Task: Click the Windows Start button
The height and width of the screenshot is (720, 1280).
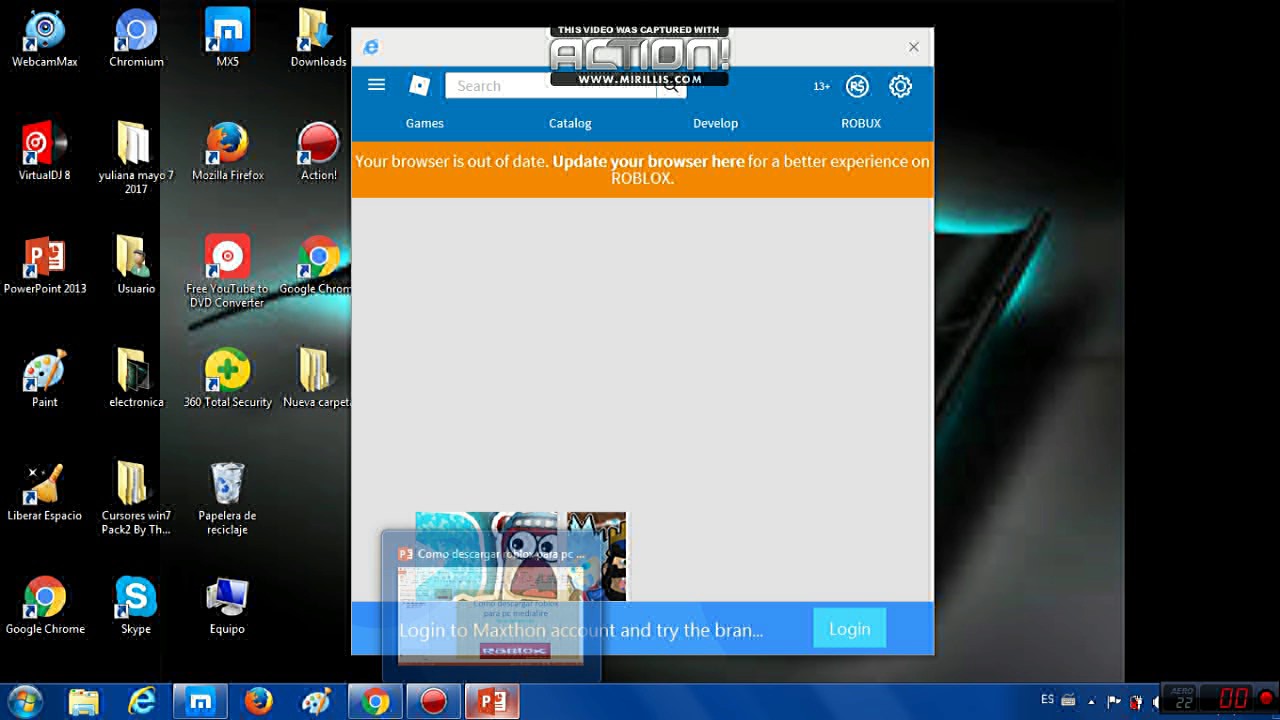Action: [25, 701]
